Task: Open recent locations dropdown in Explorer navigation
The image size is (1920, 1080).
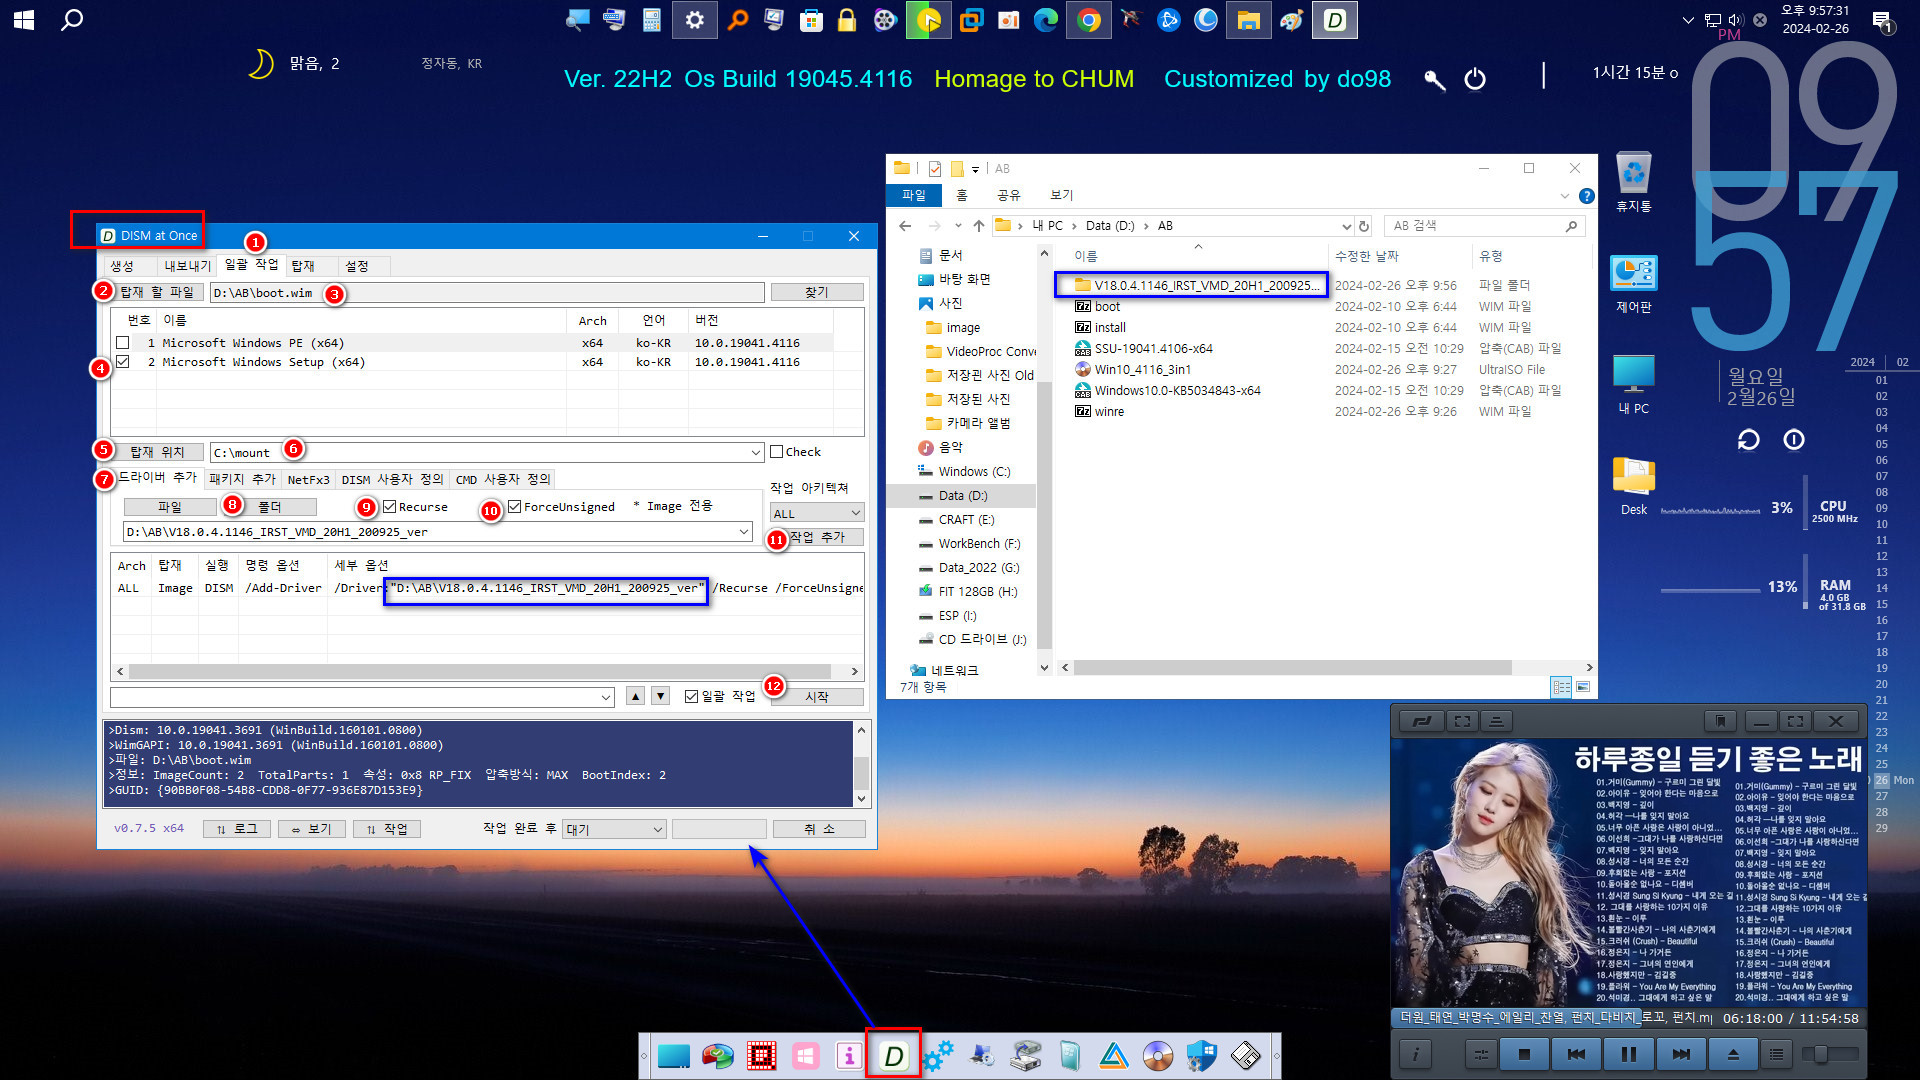Action: pos(958,226)
